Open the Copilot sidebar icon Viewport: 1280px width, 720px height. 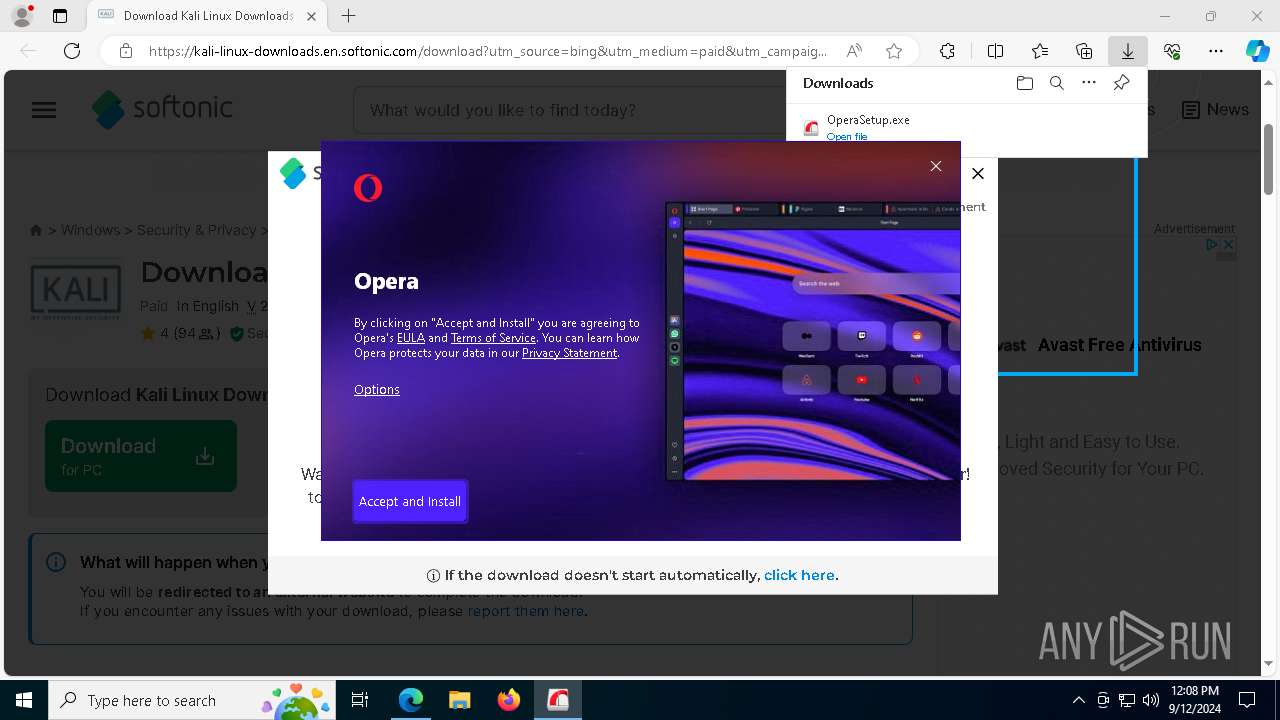pyautogui.click(x=1257, y=51)
